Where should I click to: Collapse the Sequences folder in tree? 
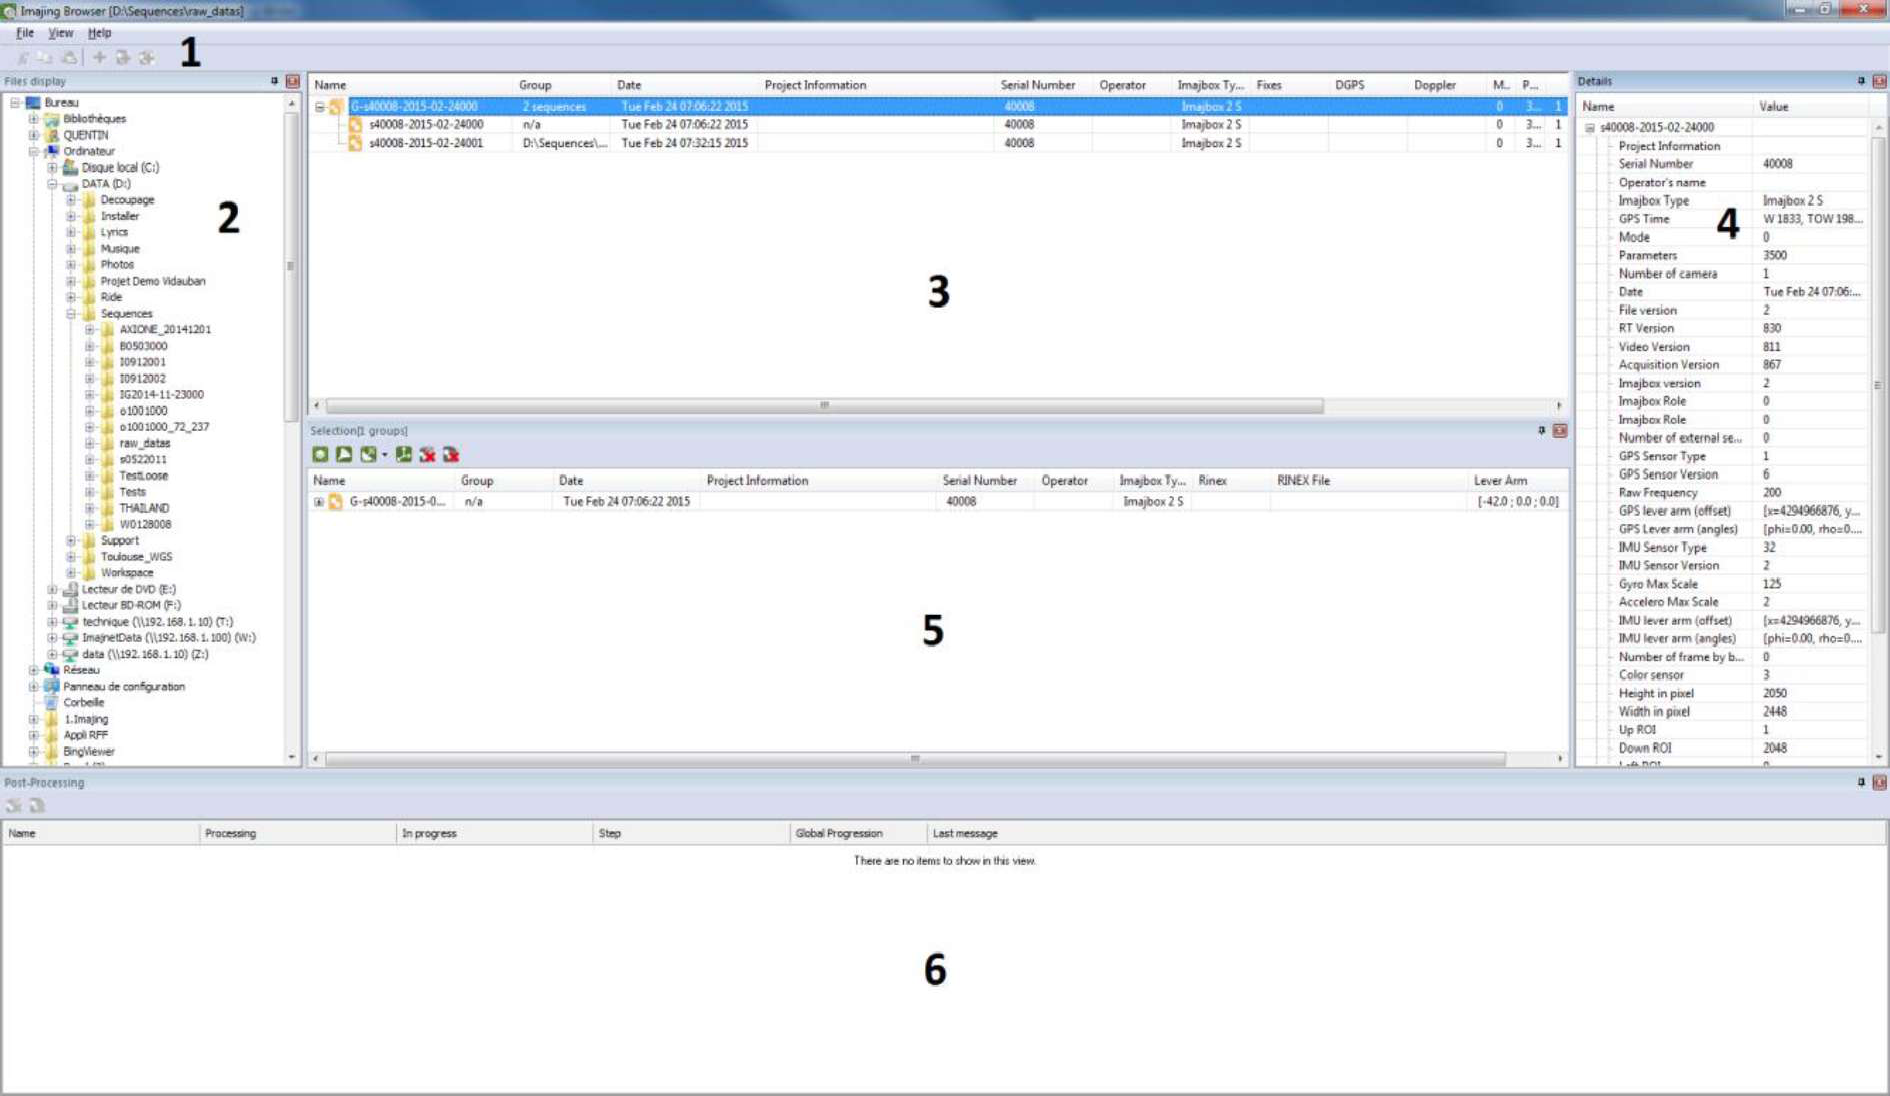click(71, 314)
